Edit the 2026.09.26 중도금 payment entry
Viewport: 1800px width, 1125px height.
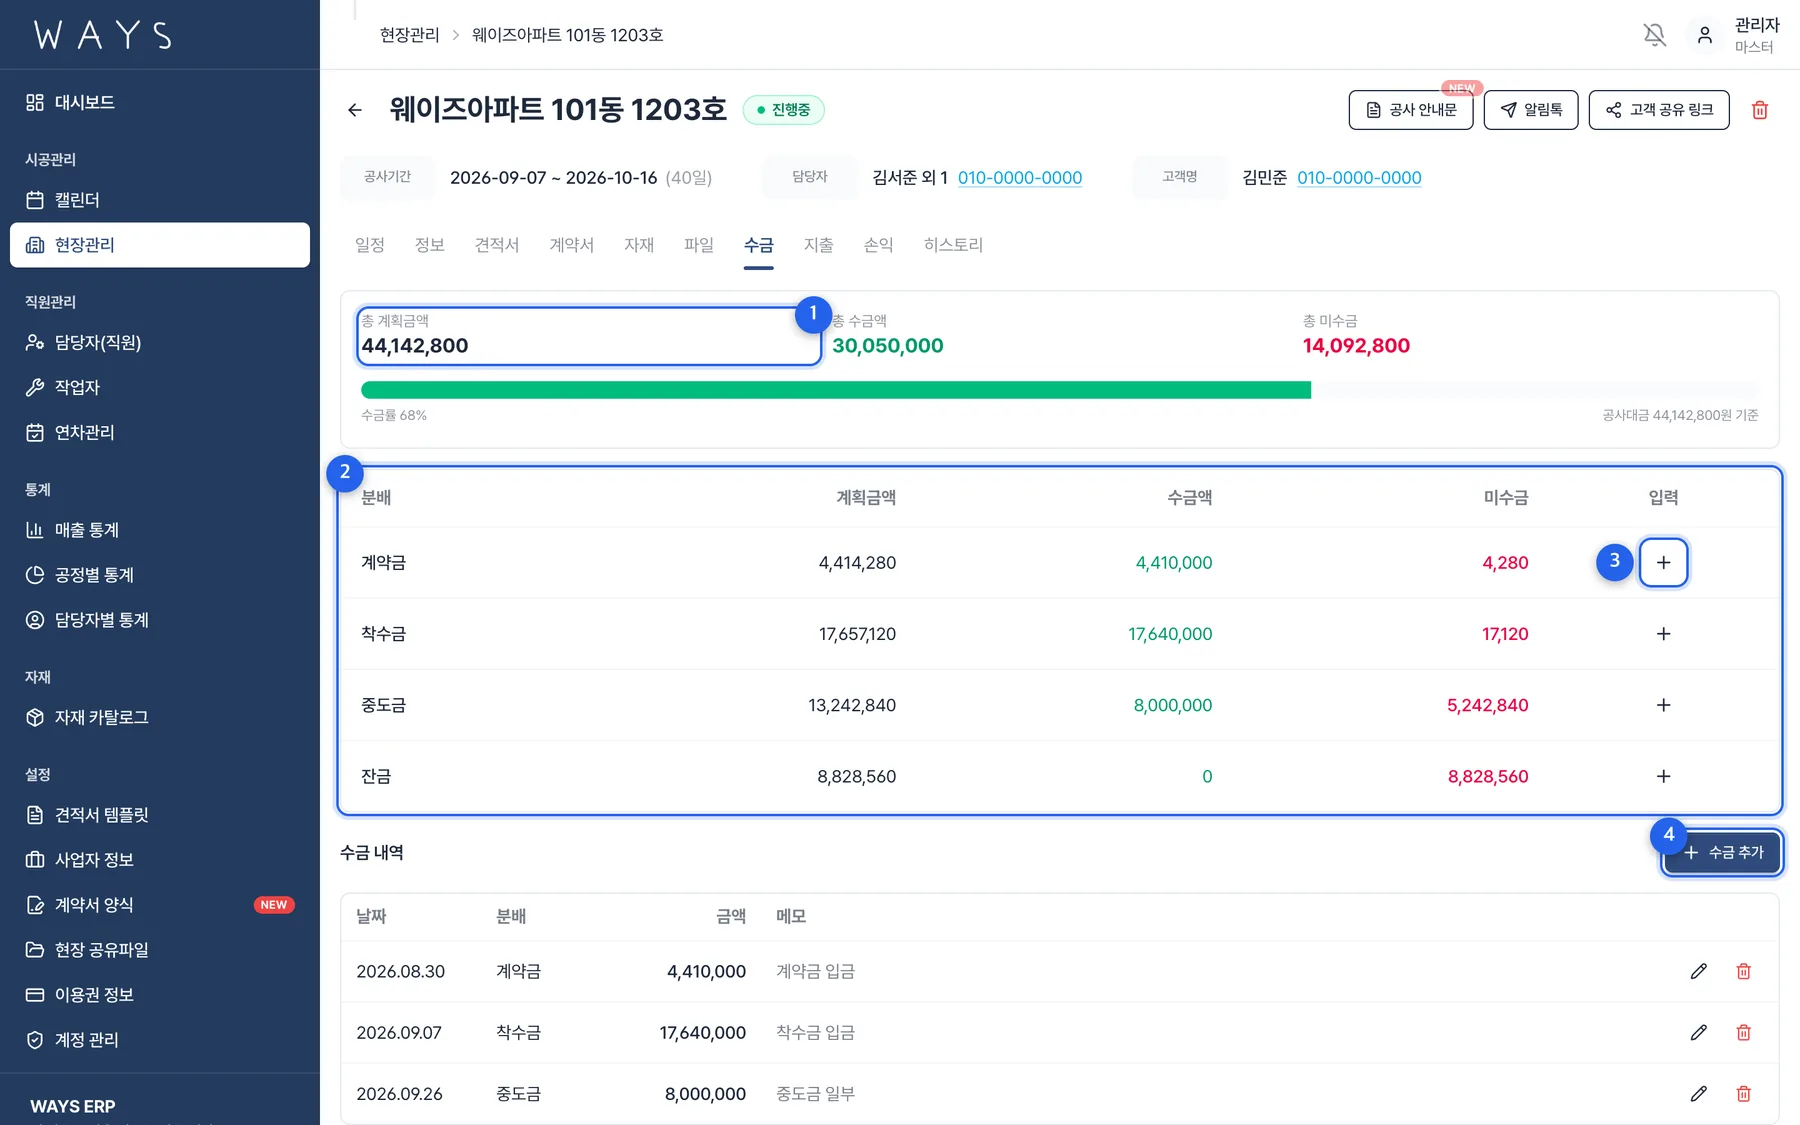[x=1698, y=1094]
